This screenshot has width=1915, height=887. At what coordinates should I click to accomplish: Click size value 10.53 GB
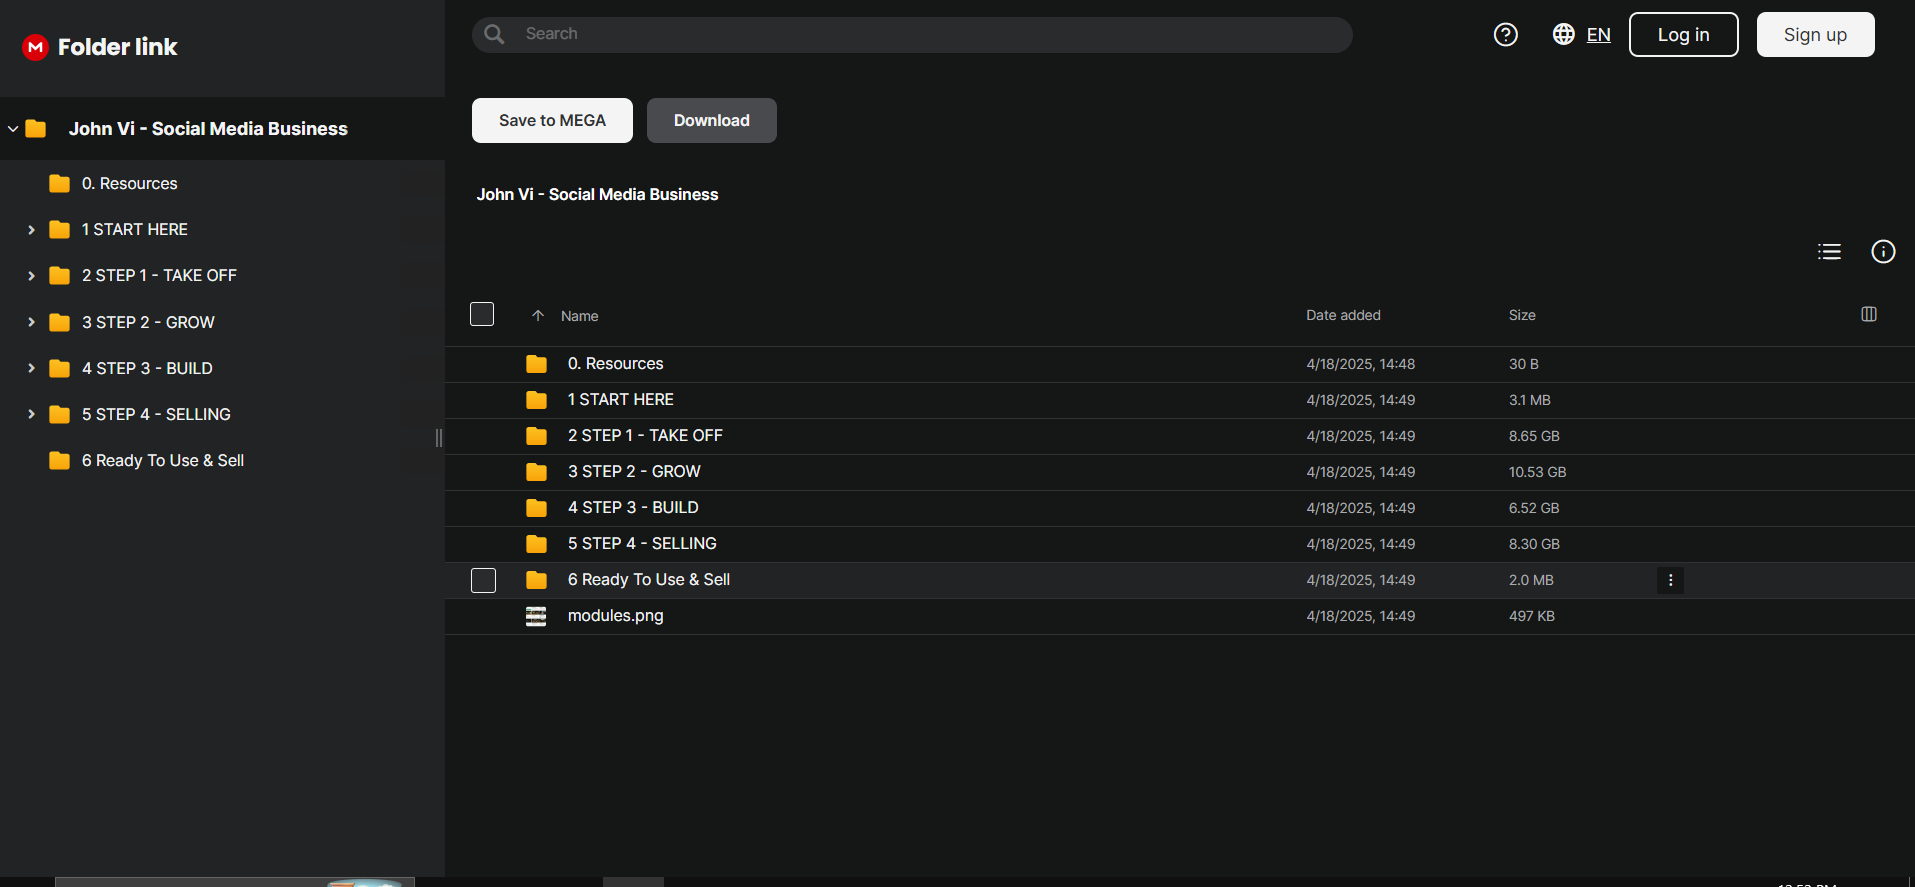tap(1537, 472)
